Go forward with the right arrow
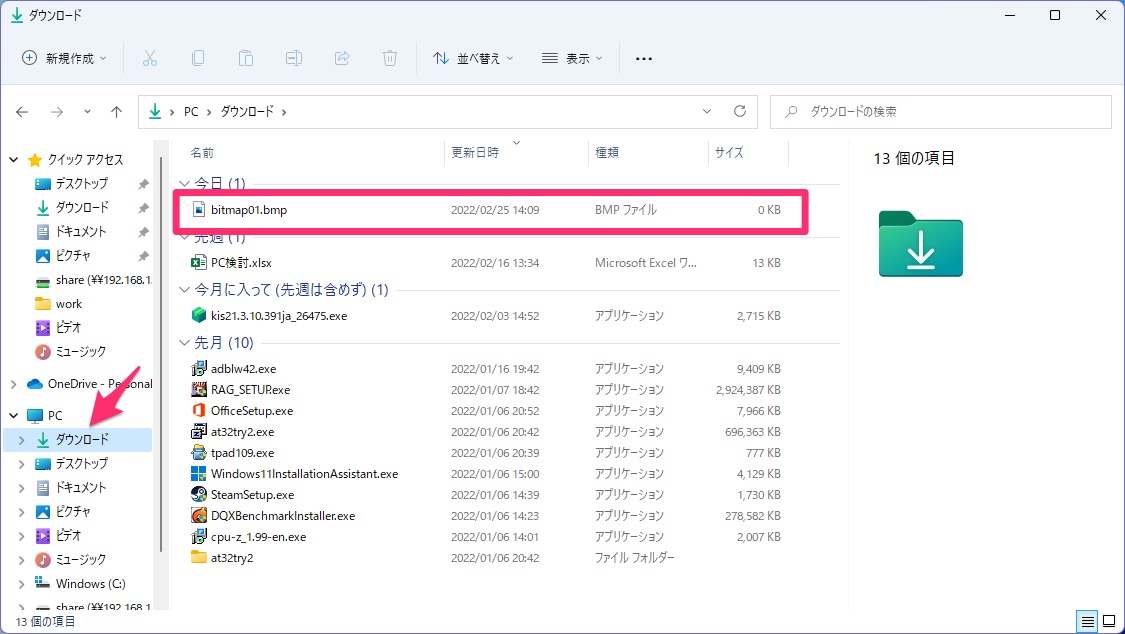This screenshot has height=634, width=1125. 57,111
